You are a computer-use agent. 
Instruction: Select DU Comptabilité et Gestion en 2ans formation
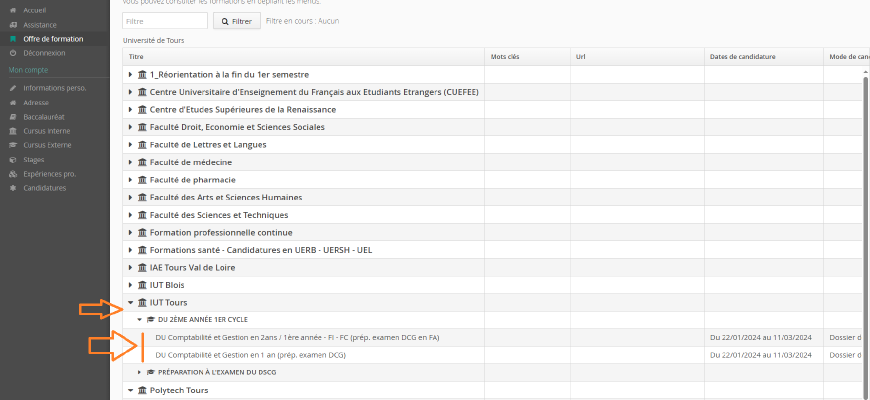[x=297, y=337]
